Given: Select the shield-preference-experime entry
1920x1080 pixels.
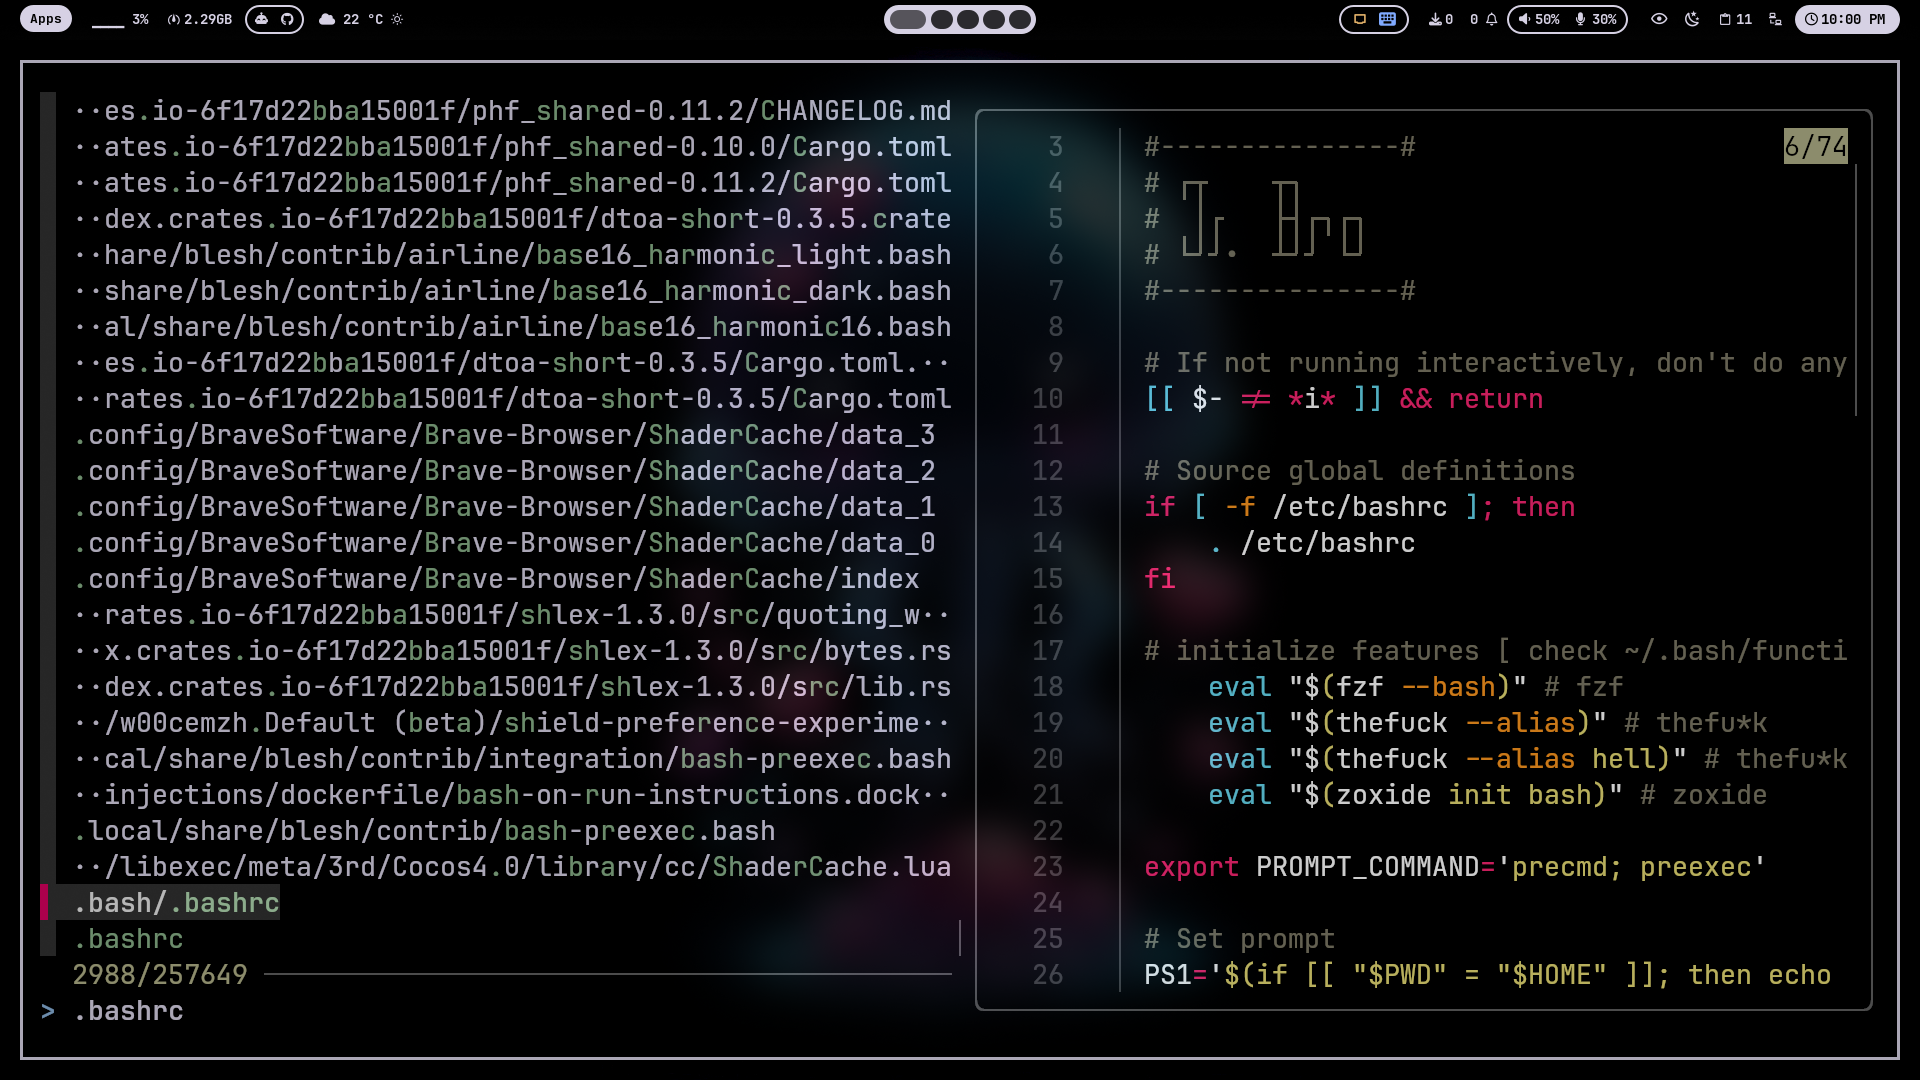Looking at the screenshot, I should [512, 723].
